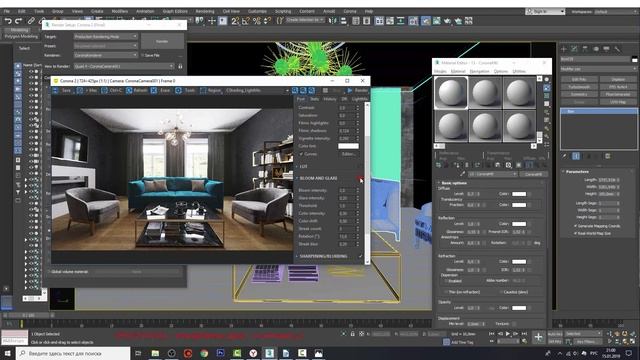Select the Link tool chain icon
This screenshot has width=640, height=360.
(31, 21)
